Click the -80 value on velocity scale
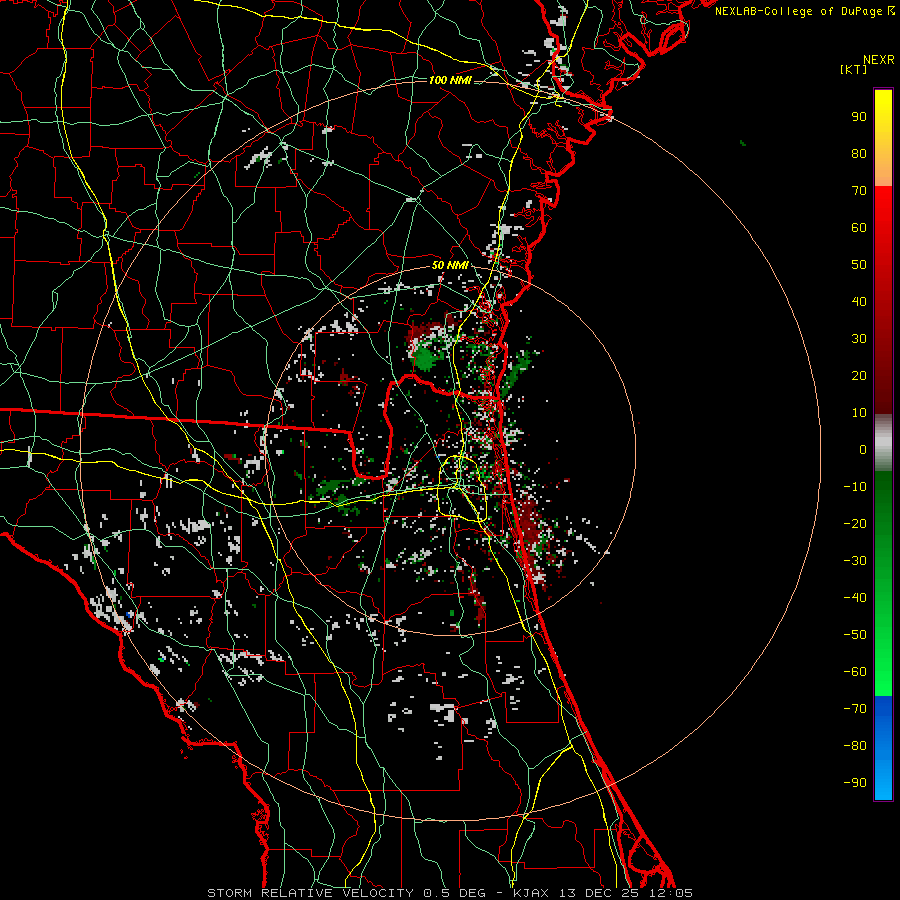 click(855, 746)
